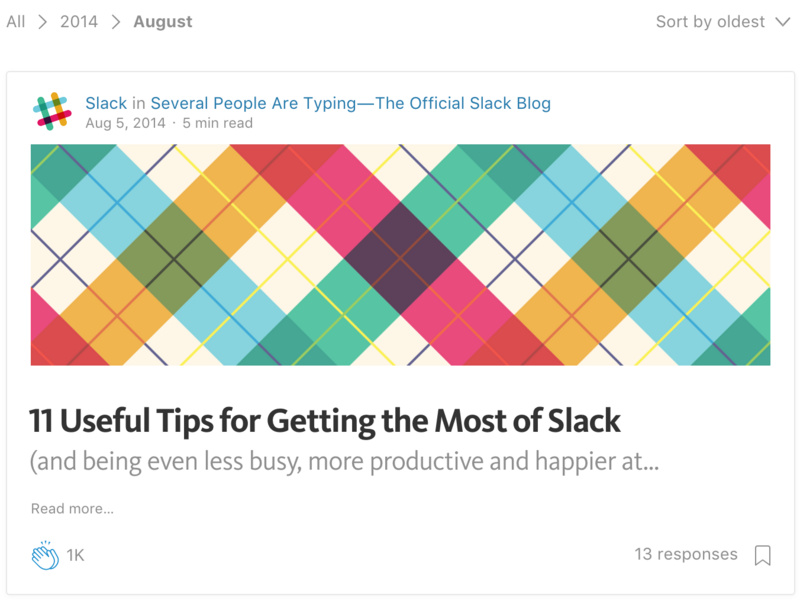The height and width of the screenshot is (601, 800).
Task: Click the Read more… link
Action: 72,509
